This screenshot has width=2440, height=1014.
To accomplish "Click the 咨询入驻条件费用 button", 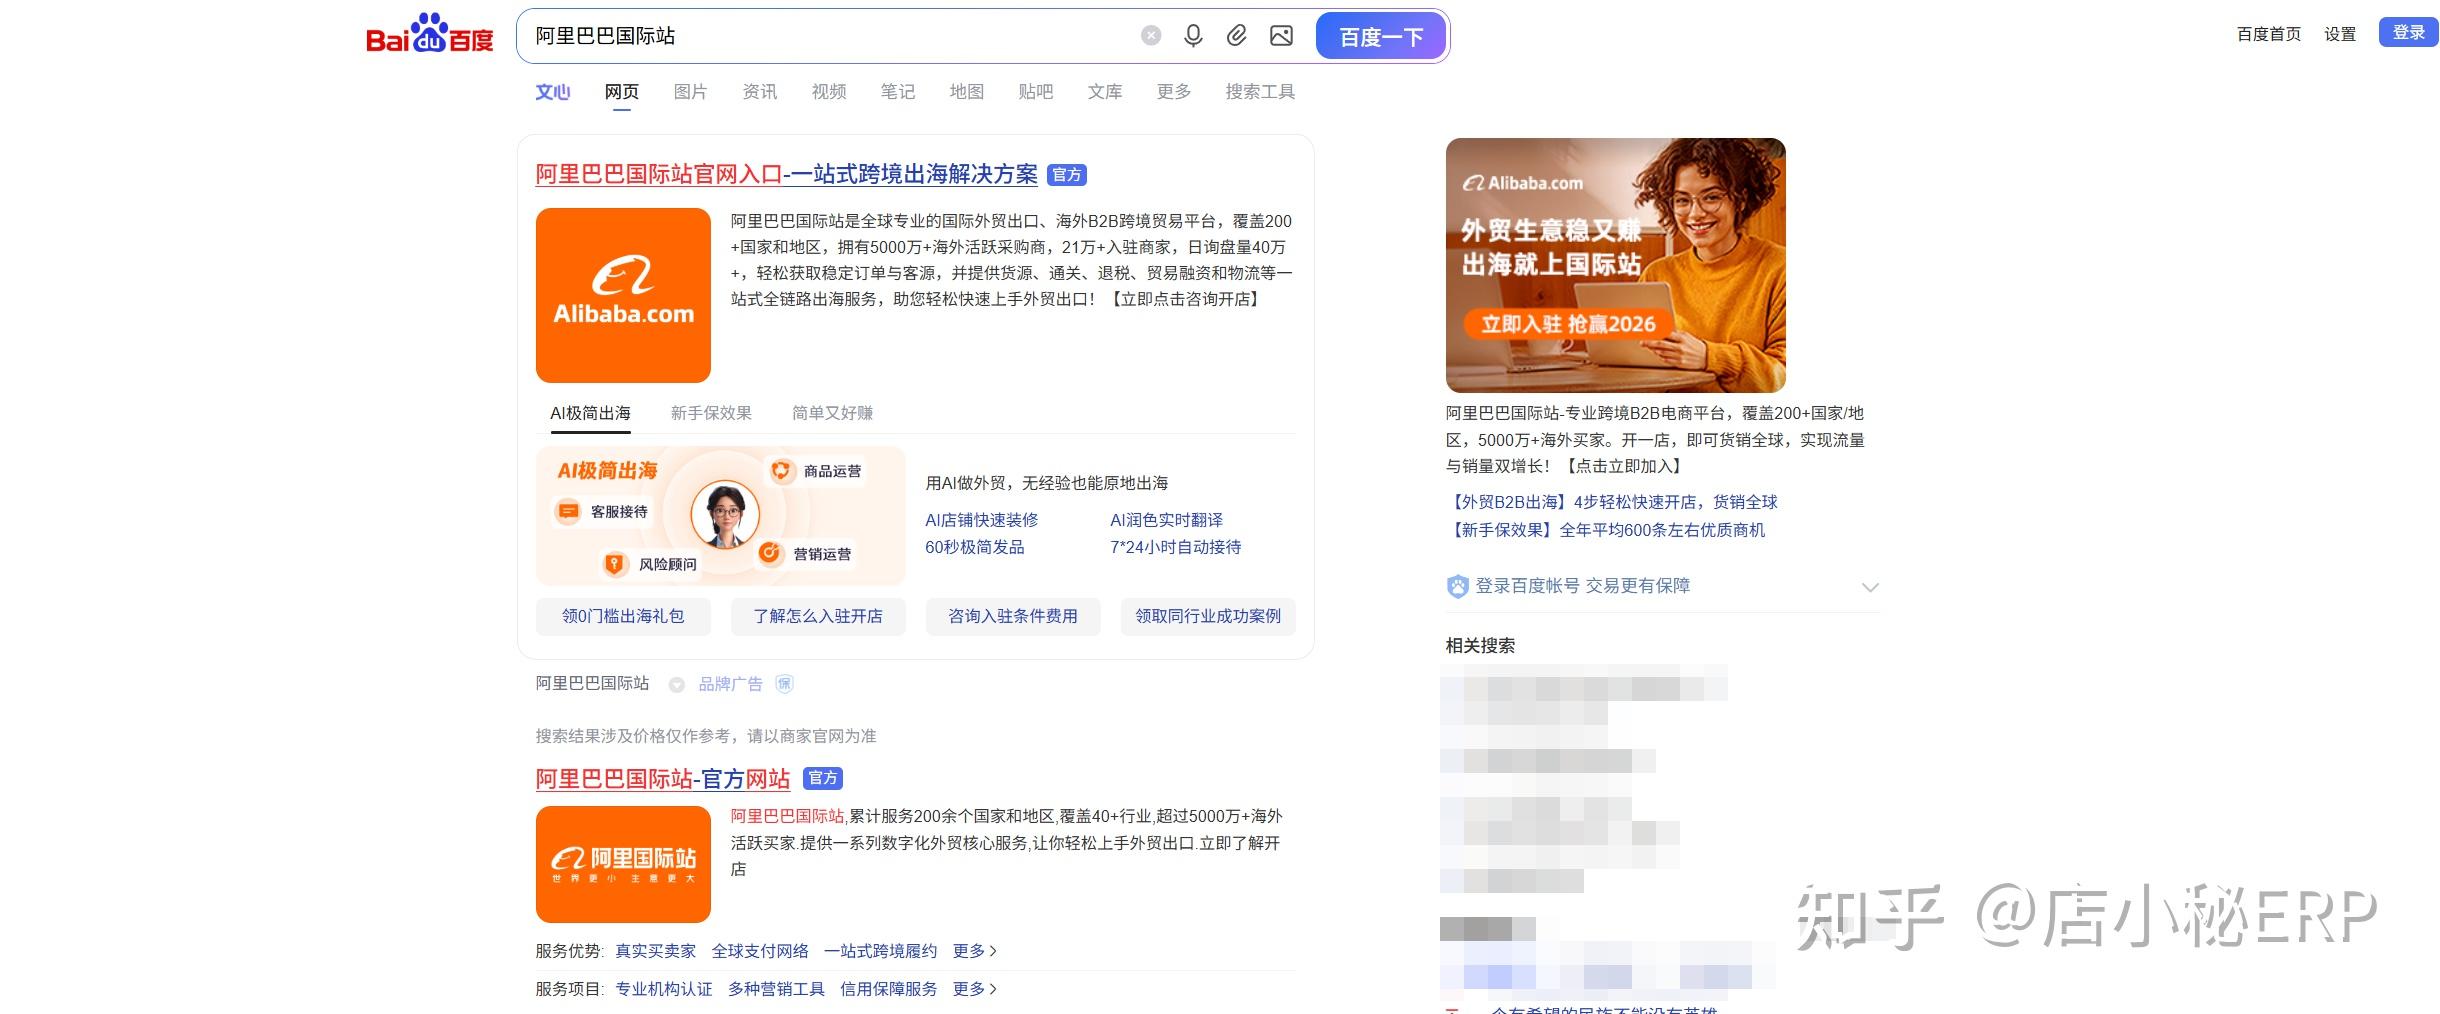I will (1013, 616).
